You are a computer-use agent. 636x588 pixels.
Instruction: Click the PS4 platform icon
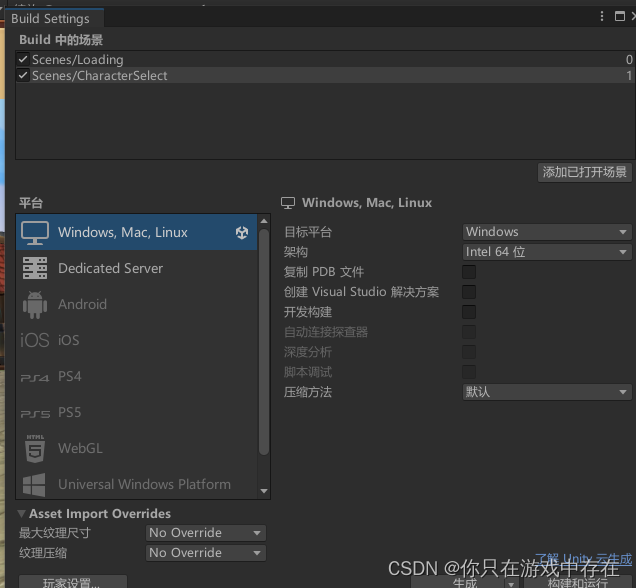click(x=35, y=377)
